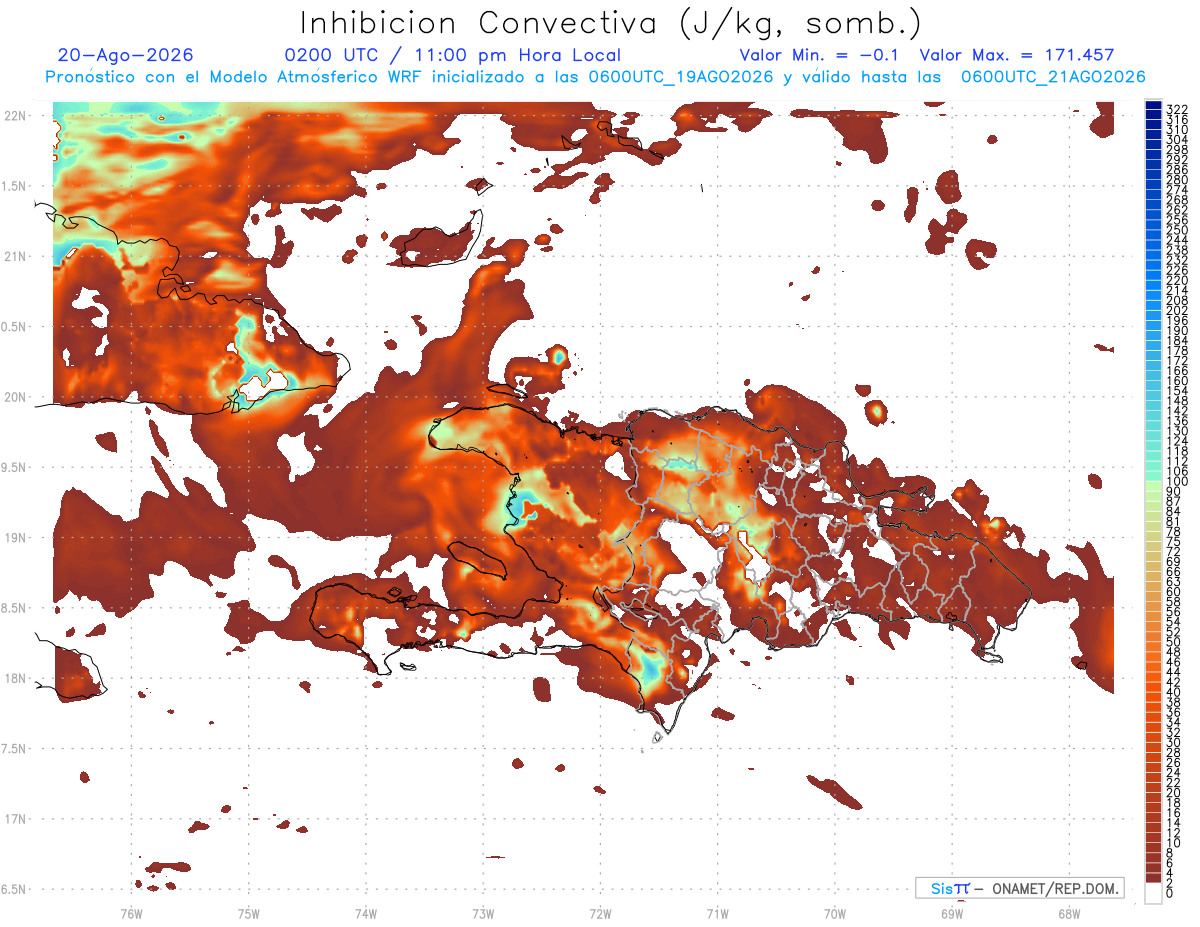Click the 'Pronóstico con el Modelo Atmosférico WRF' line

[595, 77]
